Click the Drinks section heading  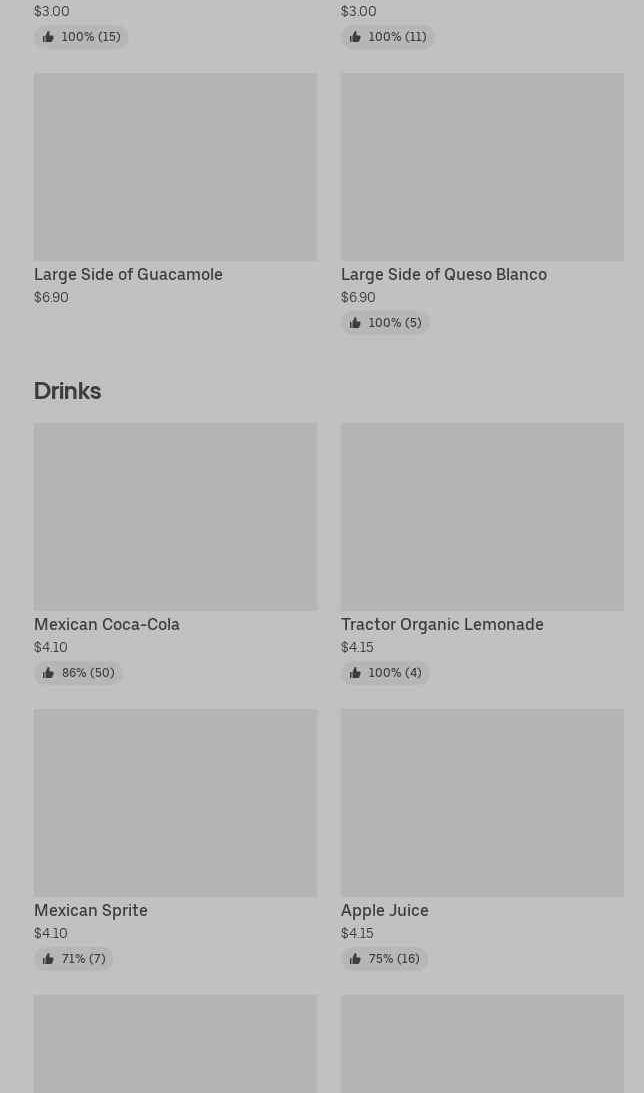[x=68, y=391]
